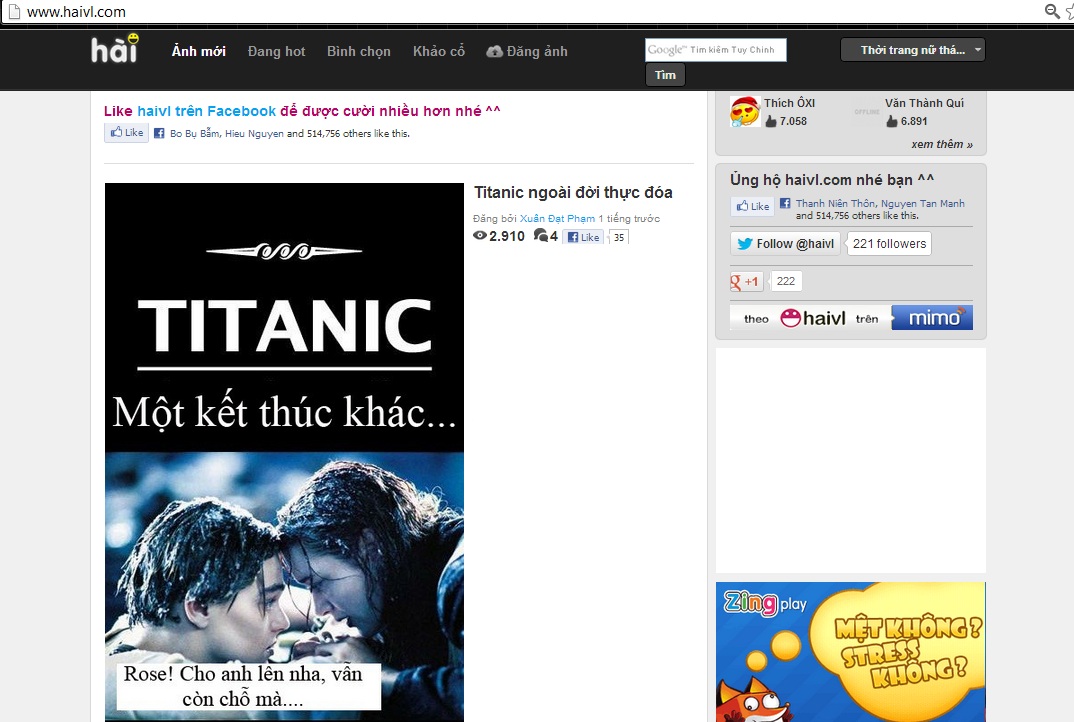Click the cloud upload icon beside Đăng ảnh
Image resolution: width=1074 pixels, height=722 pixels.
495,51
